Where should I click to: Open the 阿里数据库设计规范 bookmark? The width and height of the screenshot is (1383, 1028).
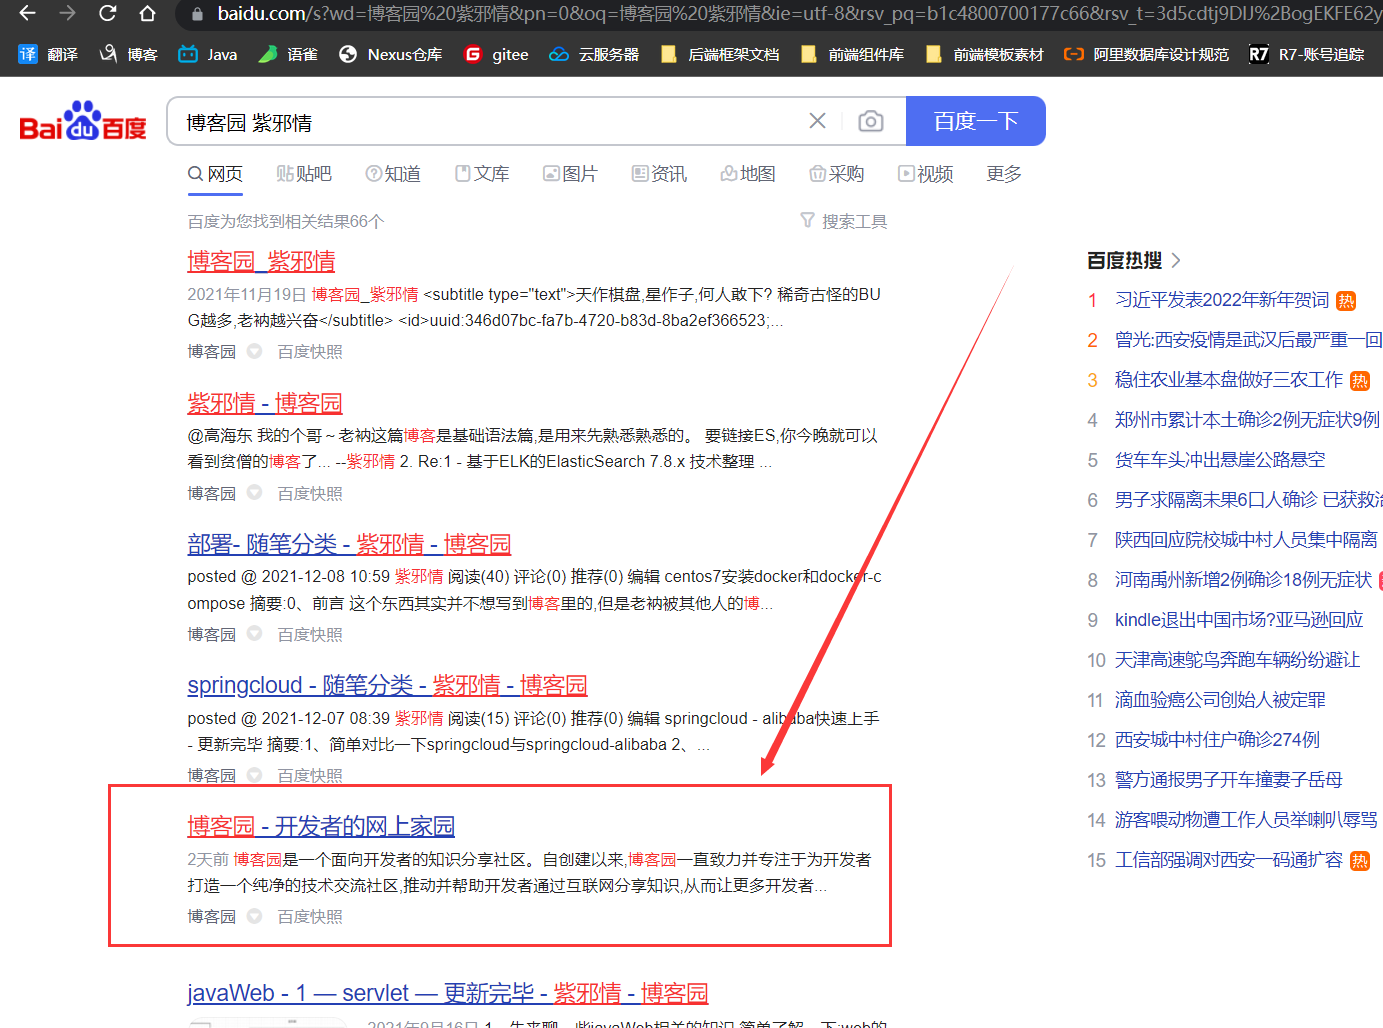1146,54
